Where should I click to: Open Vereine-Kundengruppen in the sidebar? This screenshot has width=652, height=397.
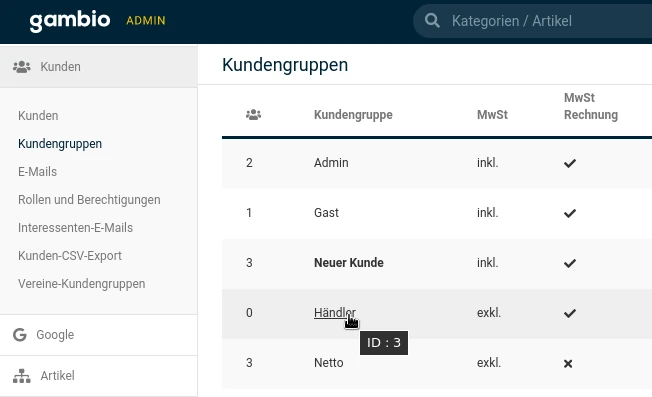82,284
